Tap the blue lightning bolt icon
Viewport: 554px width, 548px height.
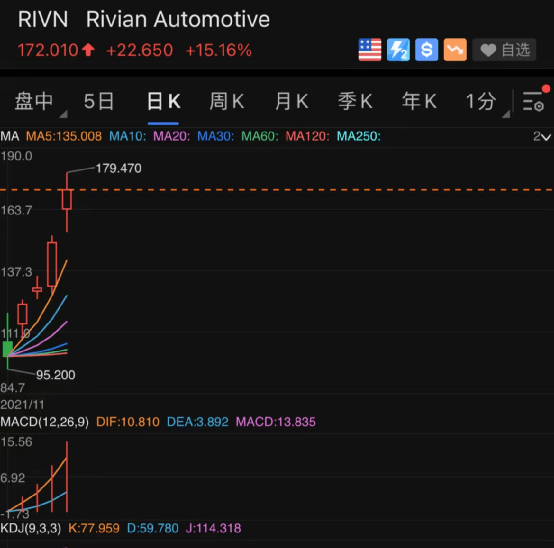click(398, 50)
